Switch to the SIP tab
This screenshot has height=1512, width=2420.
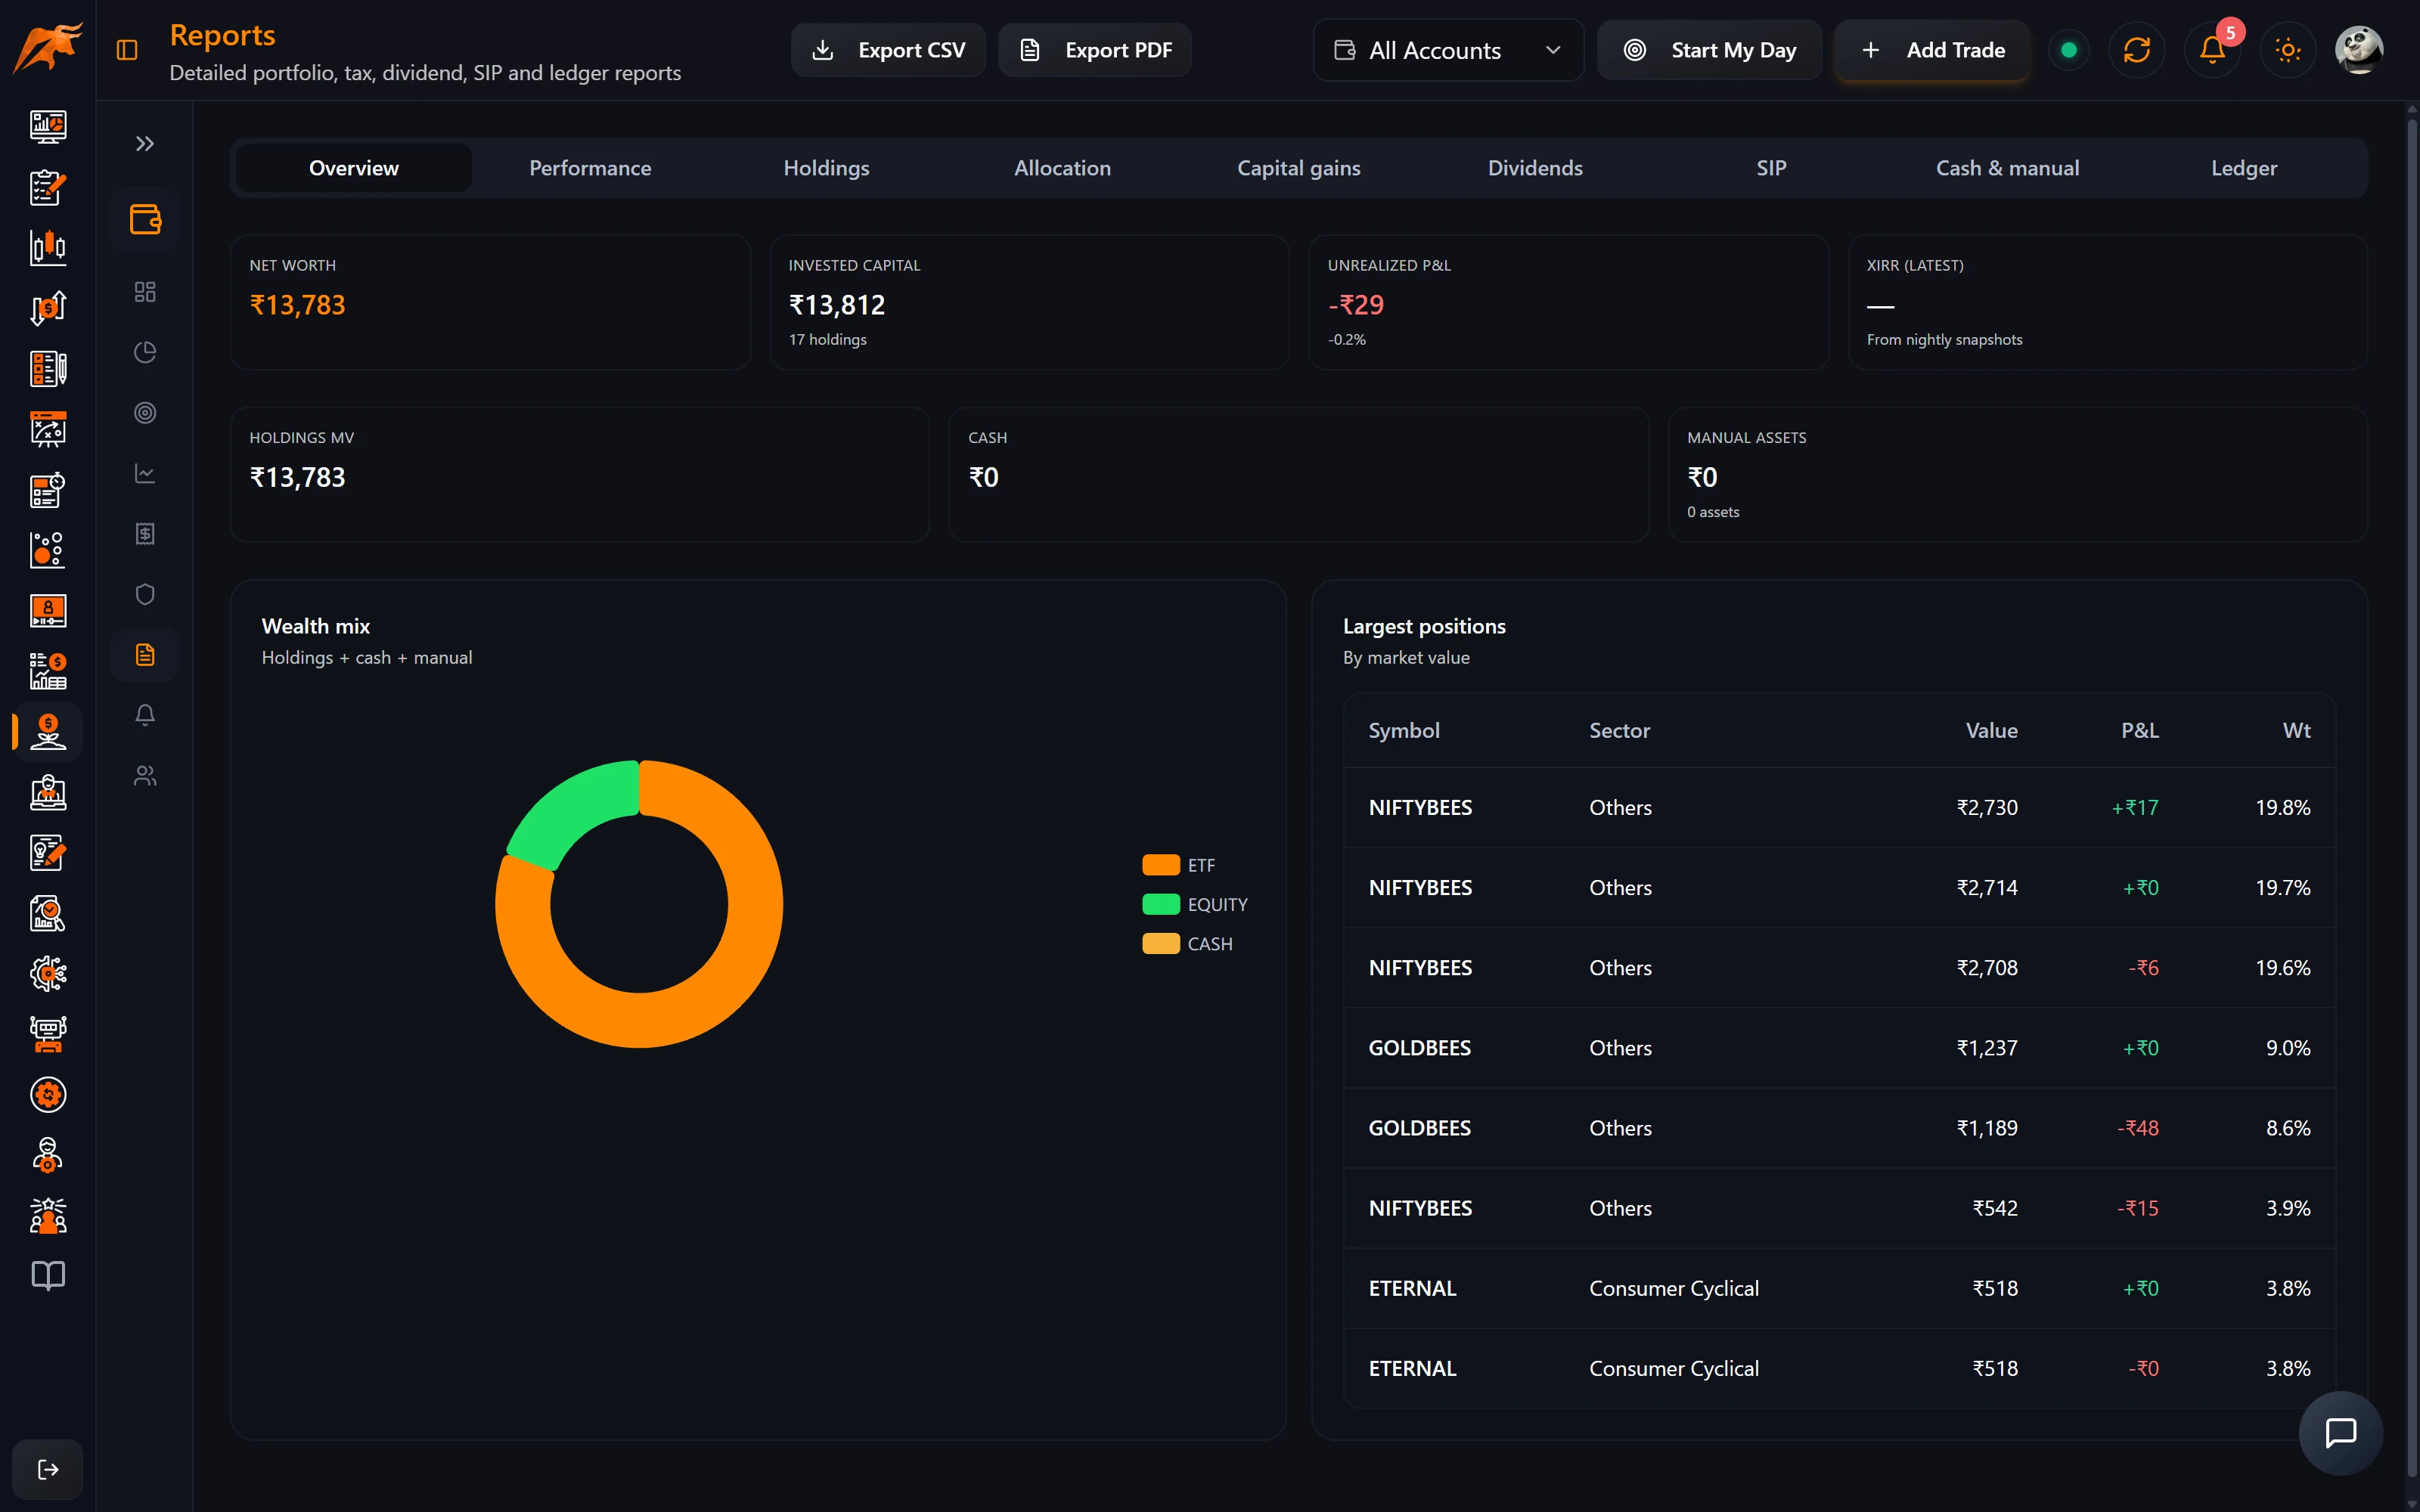pos(1771,168)
